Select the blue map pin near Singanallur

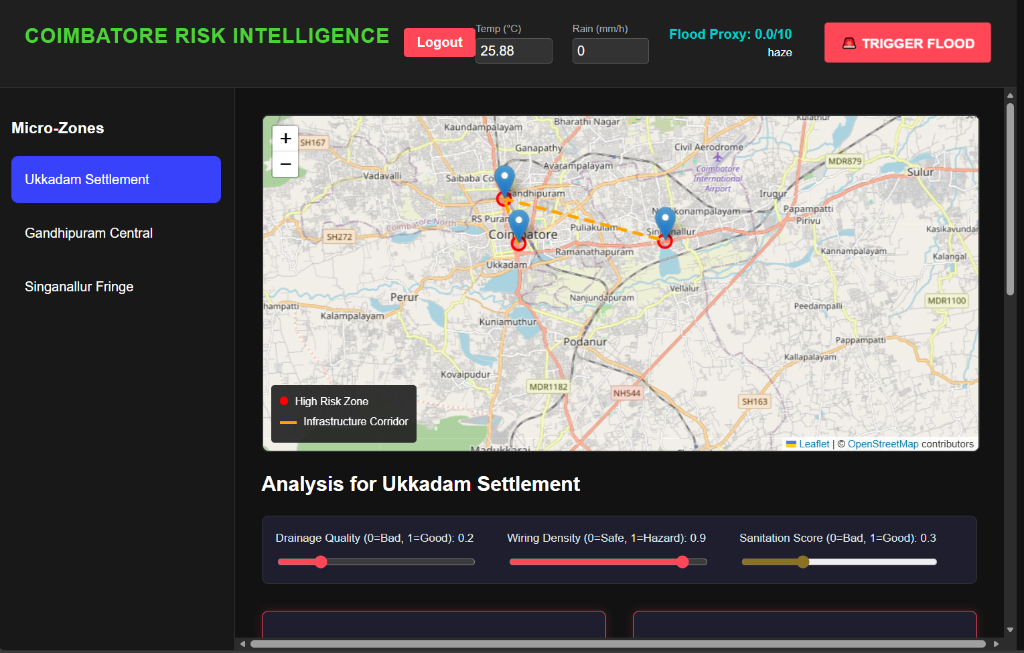664,216
